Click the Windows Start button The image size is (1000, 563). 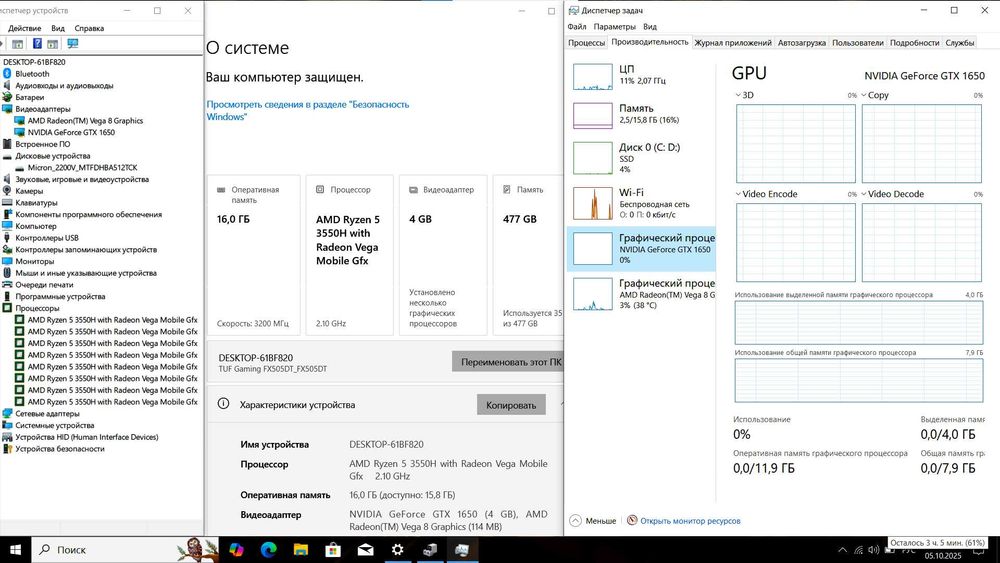tap(15, 550)
